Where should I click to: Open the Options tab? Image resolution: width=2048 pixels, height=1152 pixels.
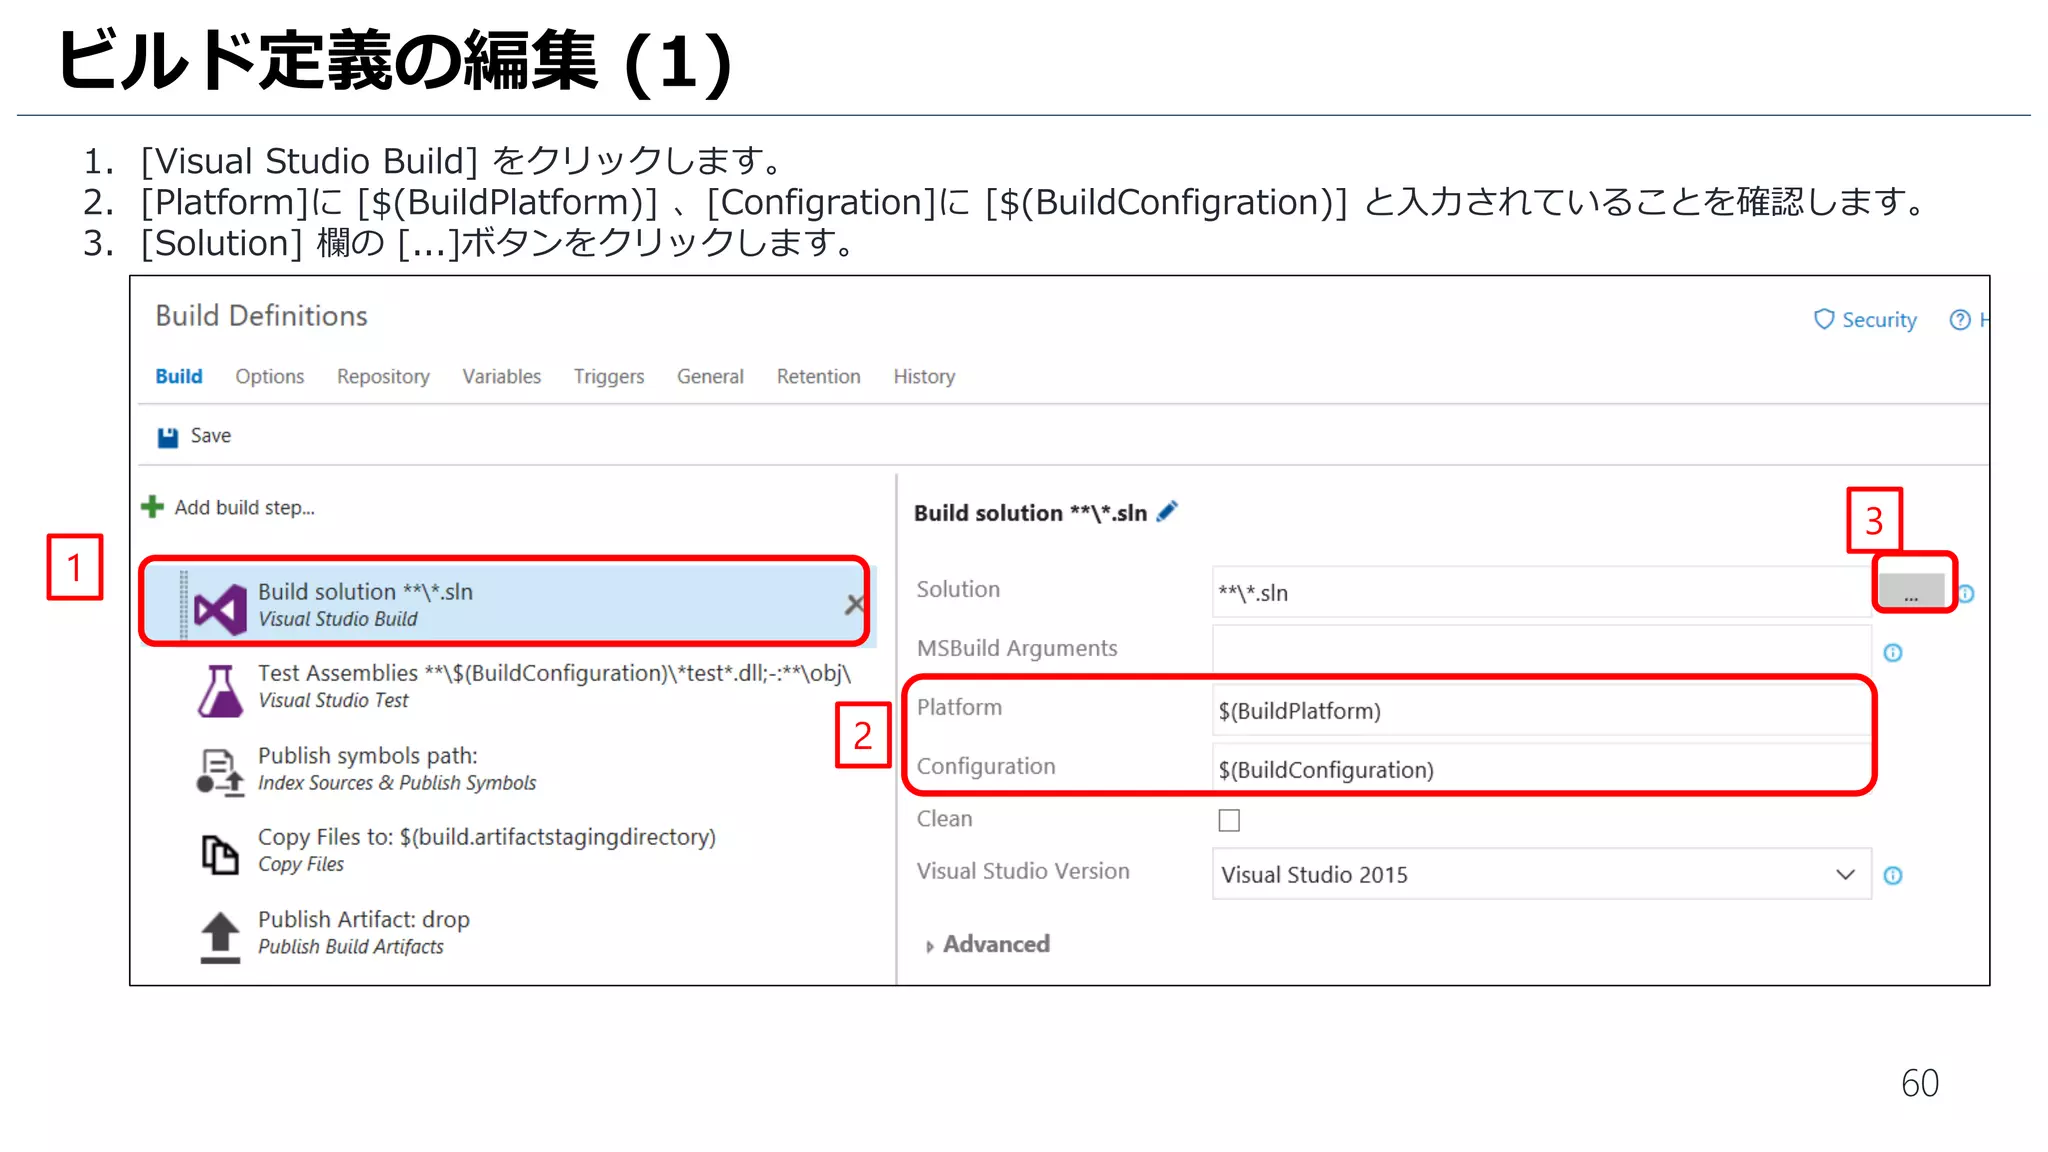[270, 377]
